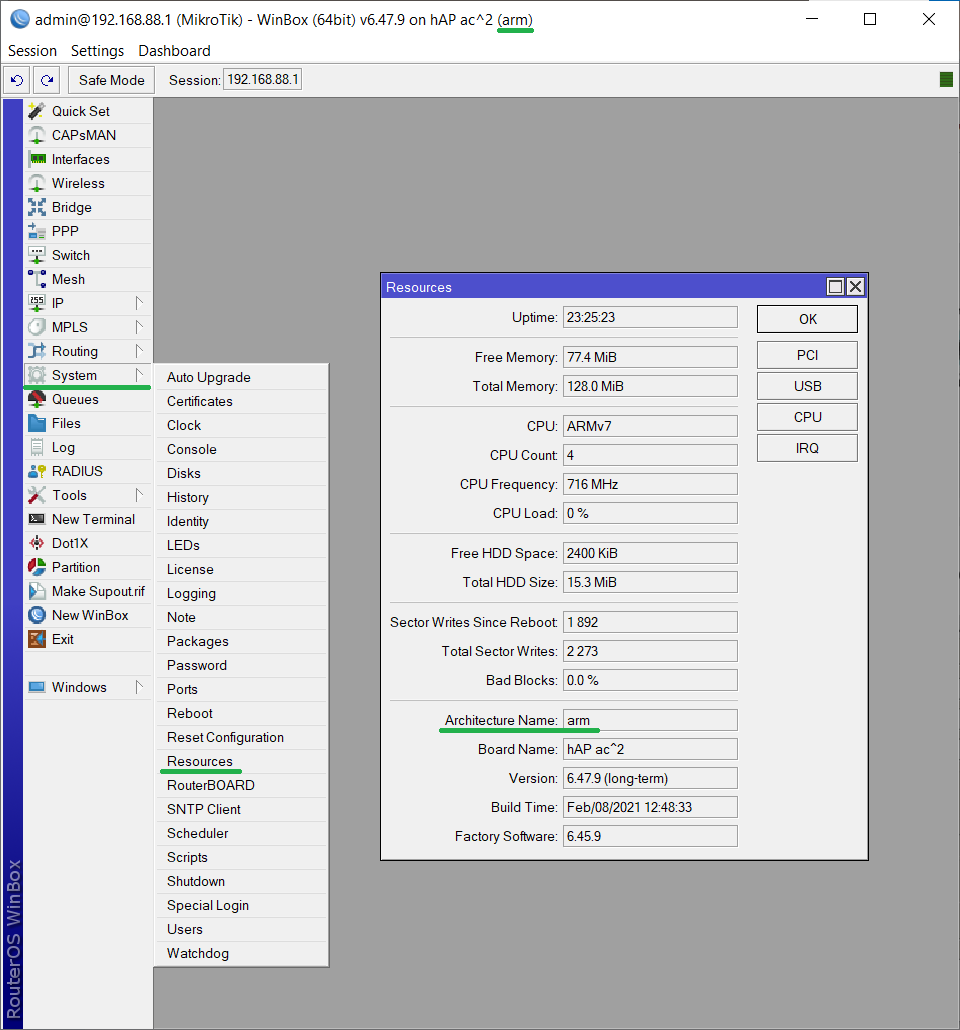The width and height of the screenshot is (960, 1030).
Task: Click the USB button
Action: 807,386
